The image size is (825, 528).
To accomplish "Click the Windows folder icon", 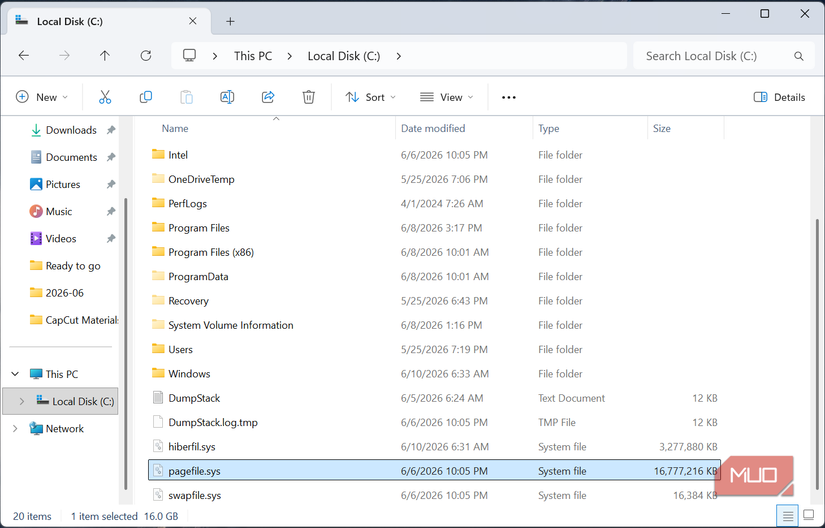I will click(x=158, y=373).
